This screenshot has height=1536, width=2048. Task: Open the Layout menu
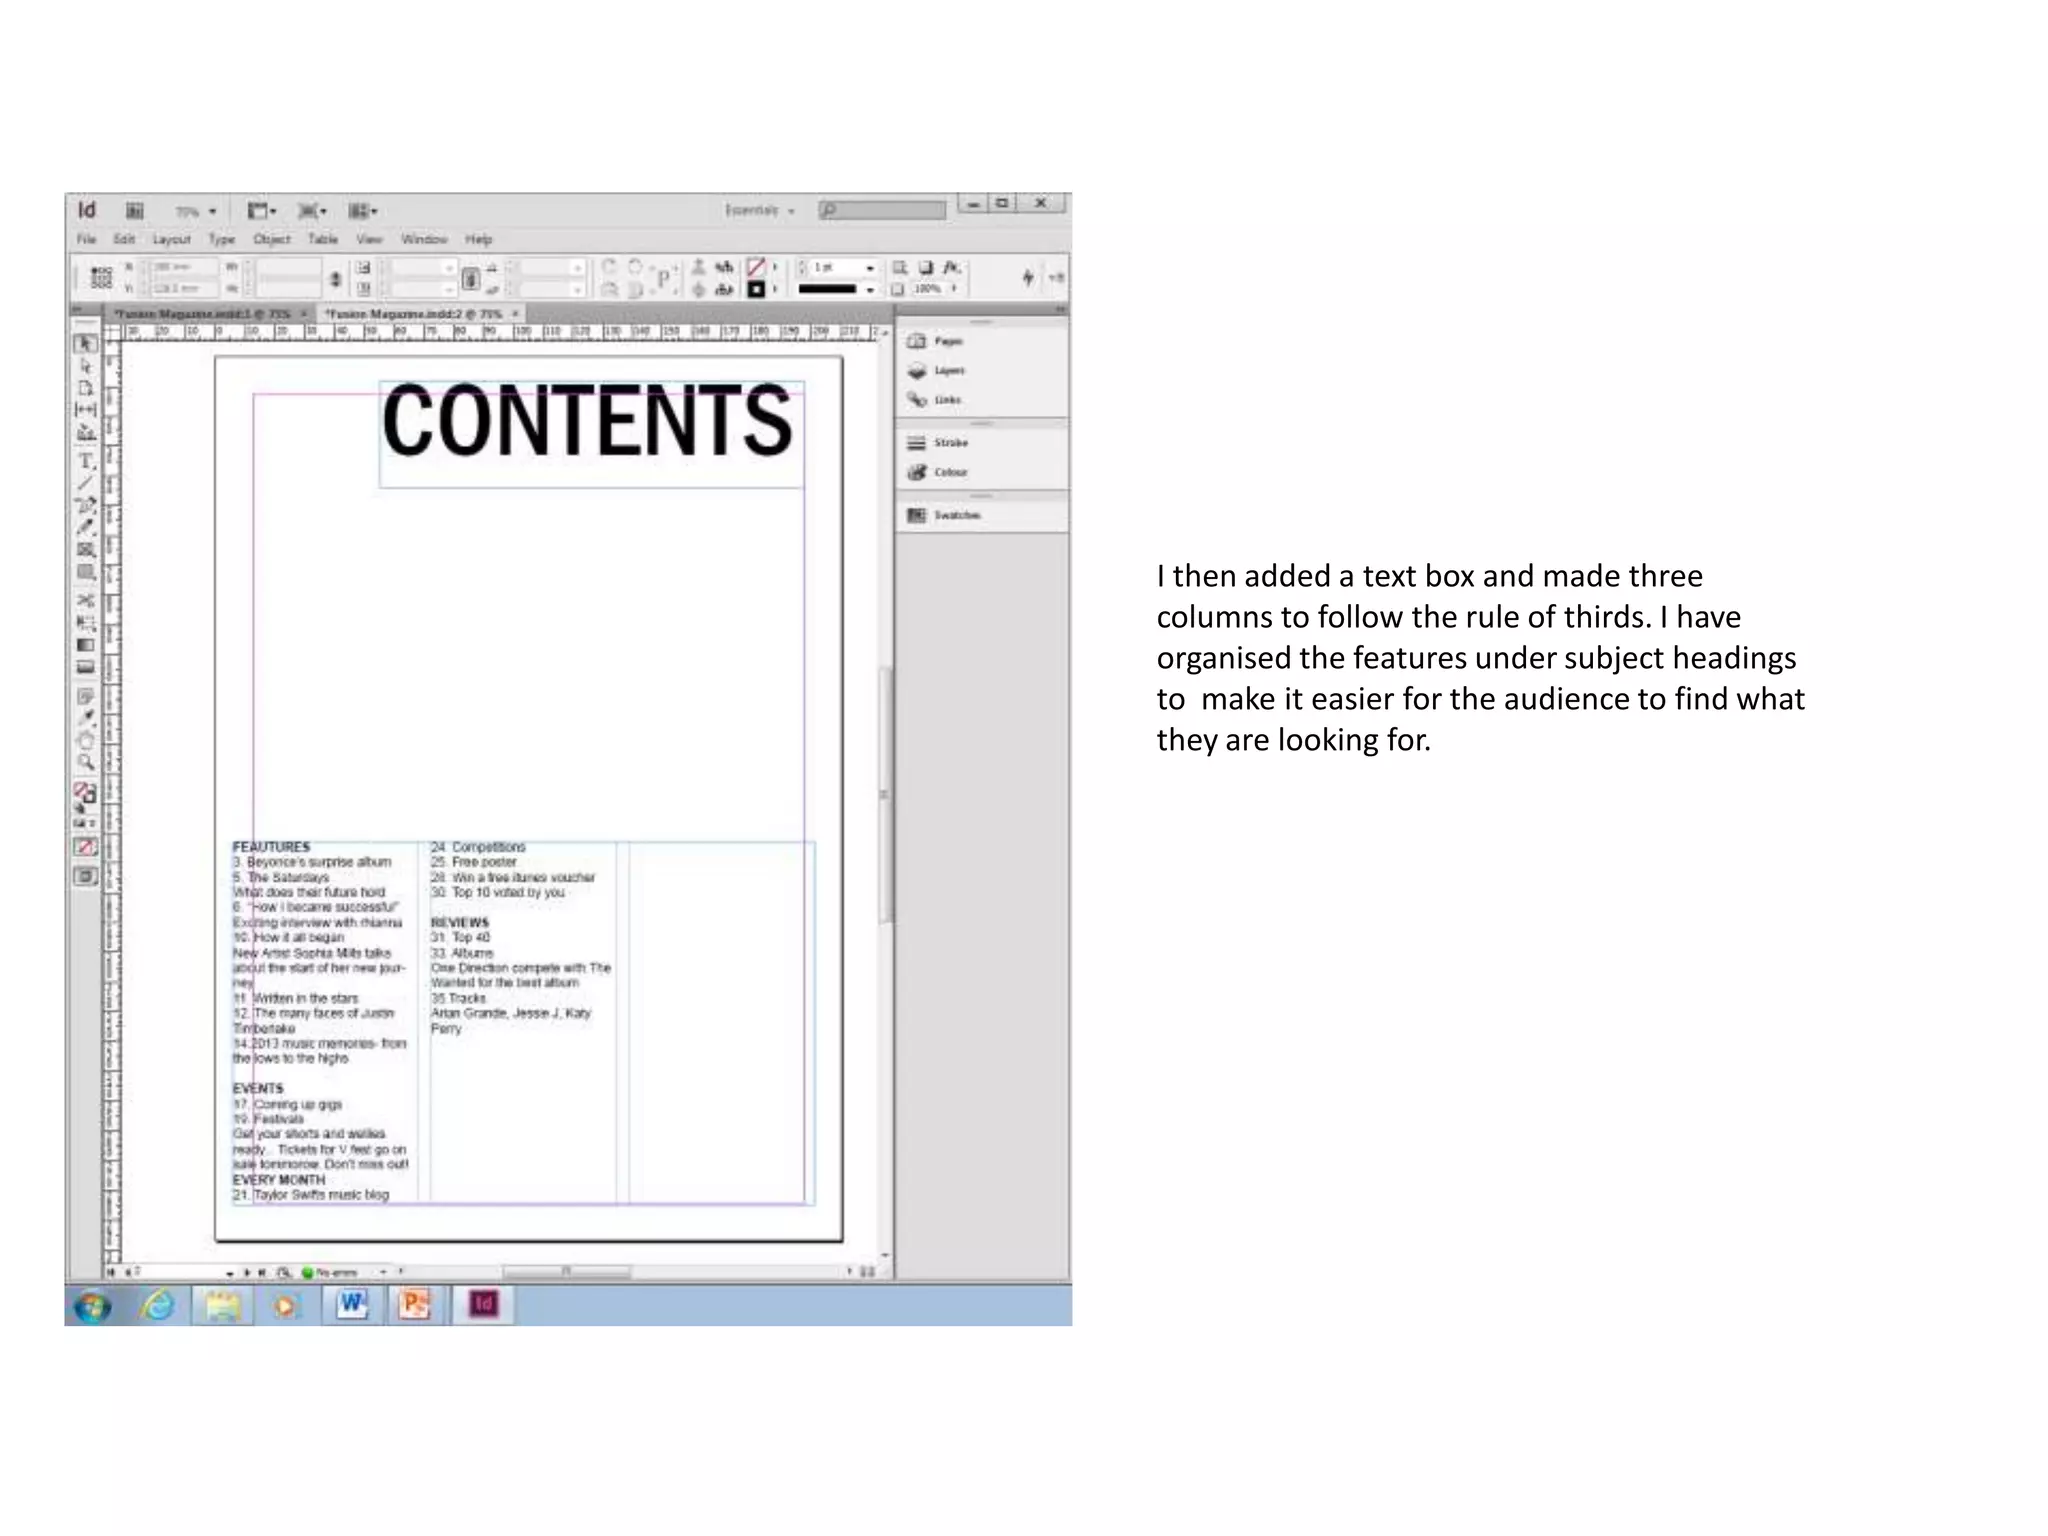tap(171, 239)
